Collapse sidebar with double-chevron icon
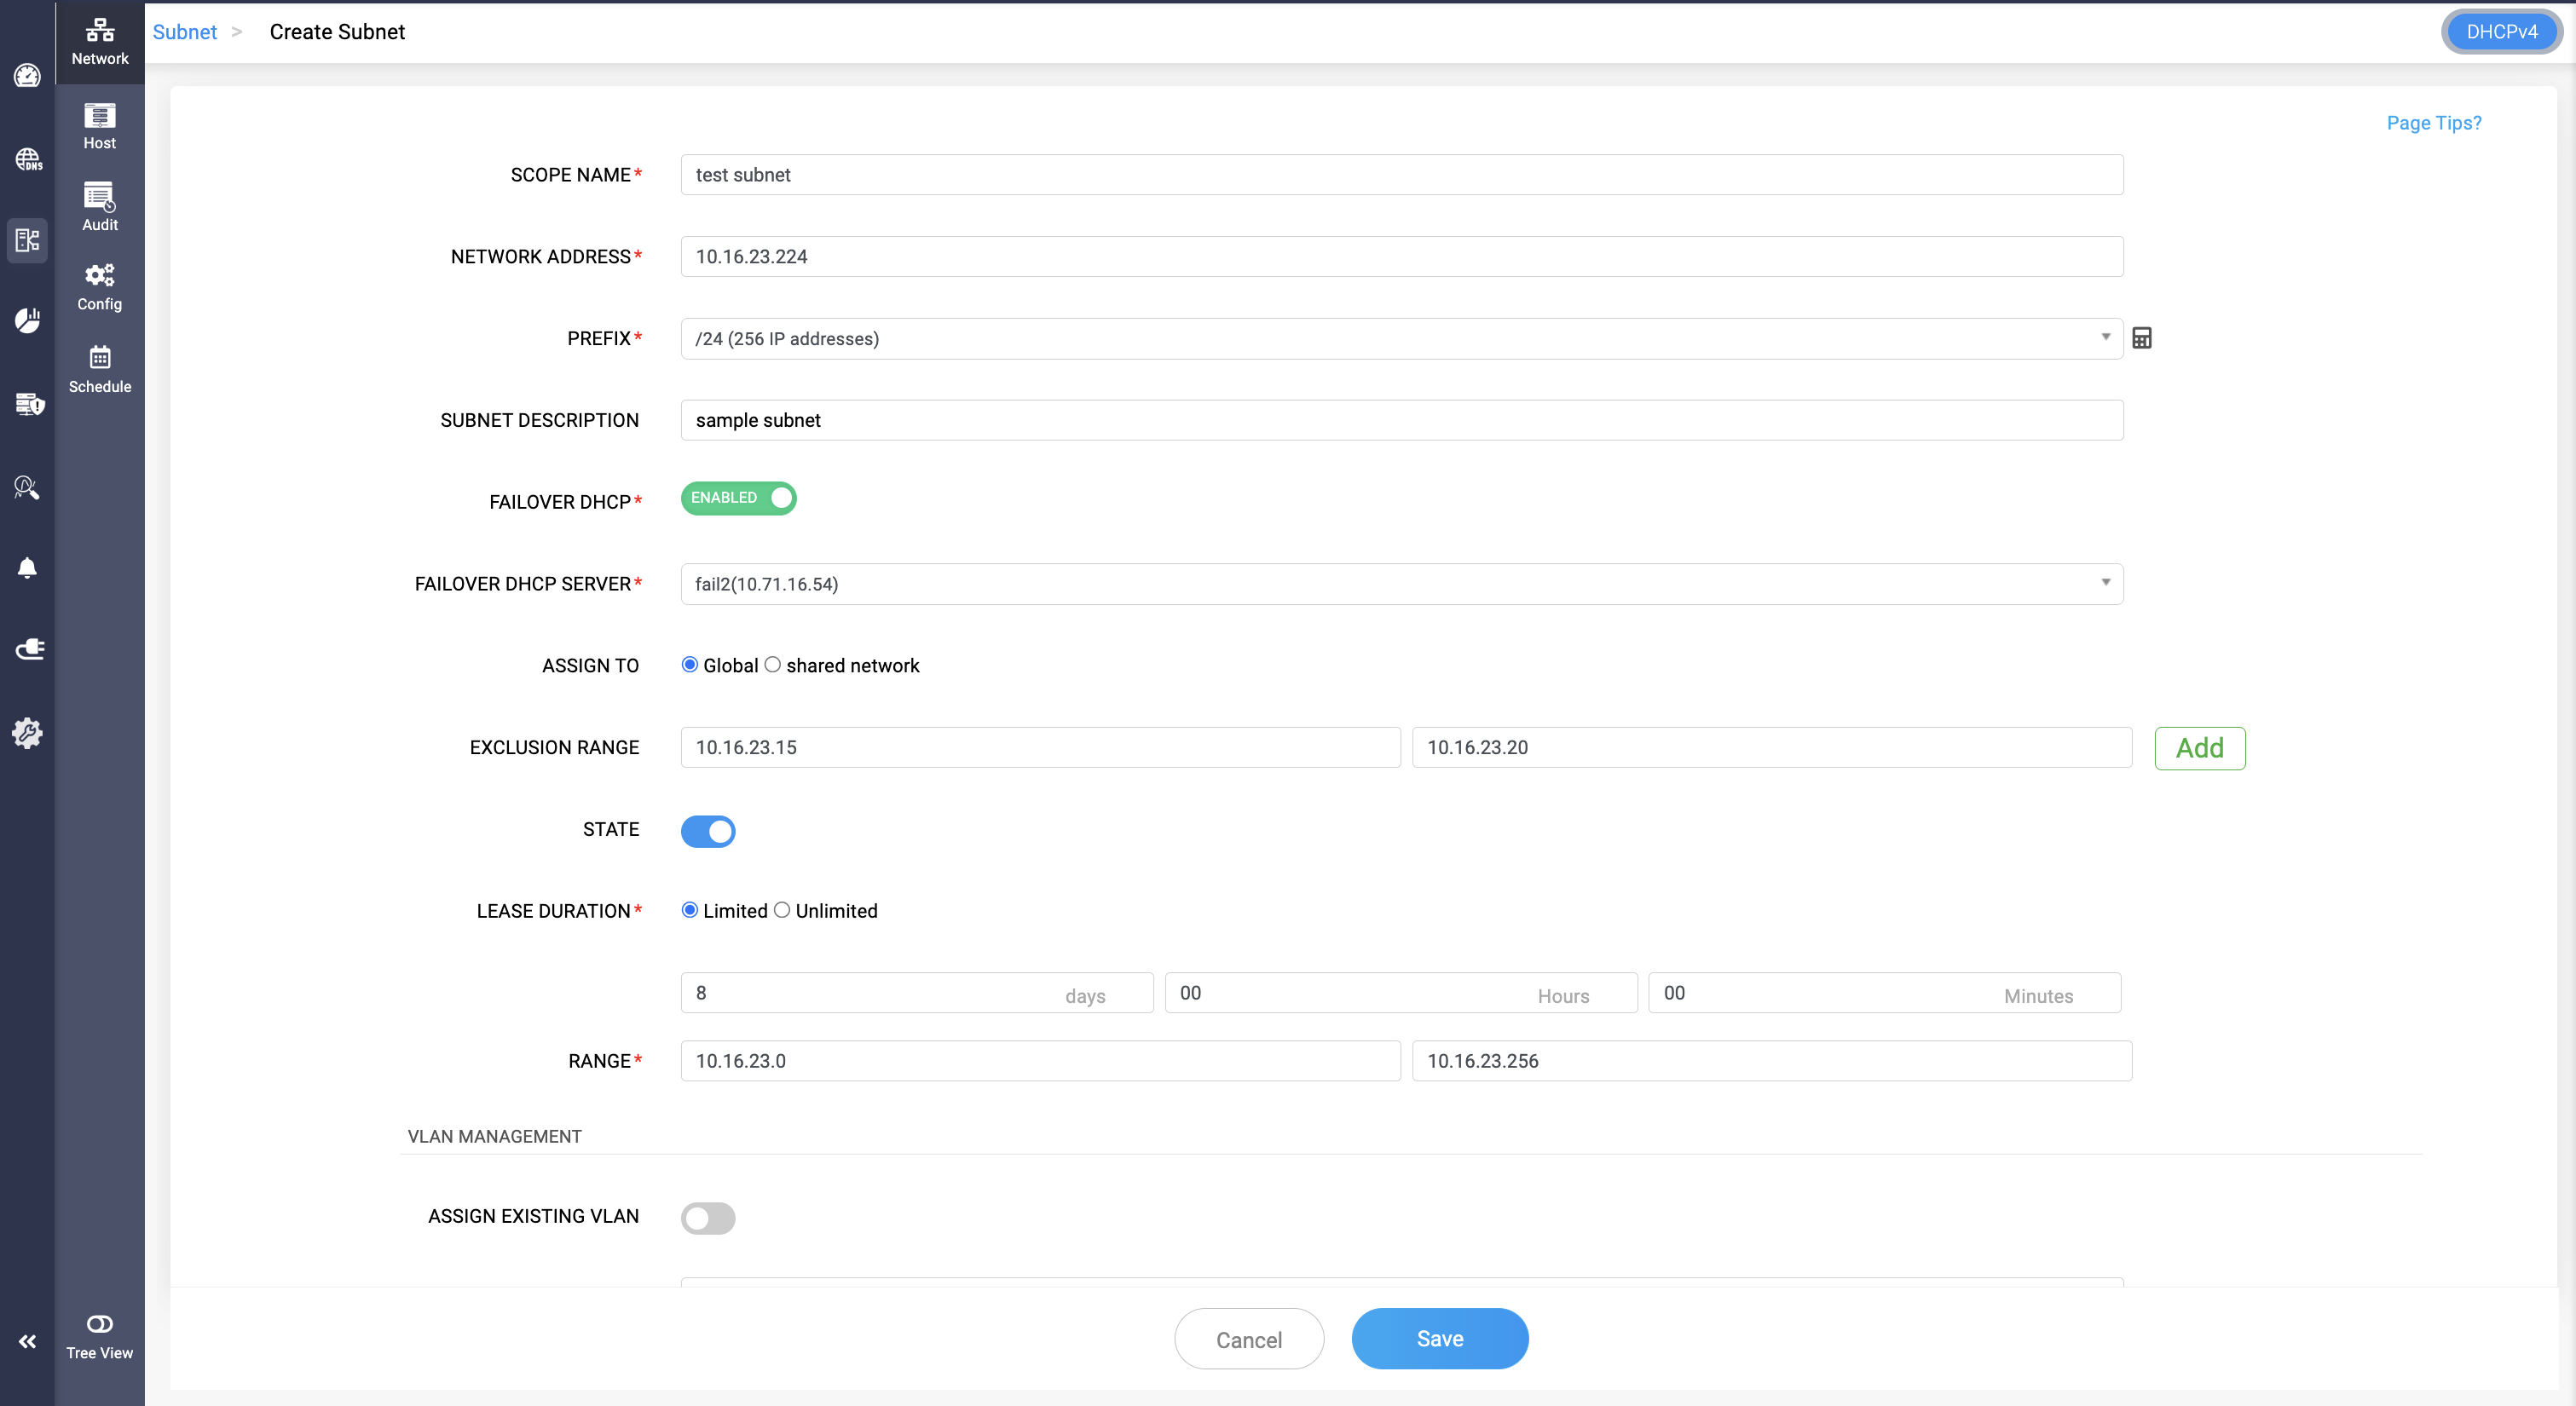The width and height of the screenshot is (2576, 1406). point(27,1341)
